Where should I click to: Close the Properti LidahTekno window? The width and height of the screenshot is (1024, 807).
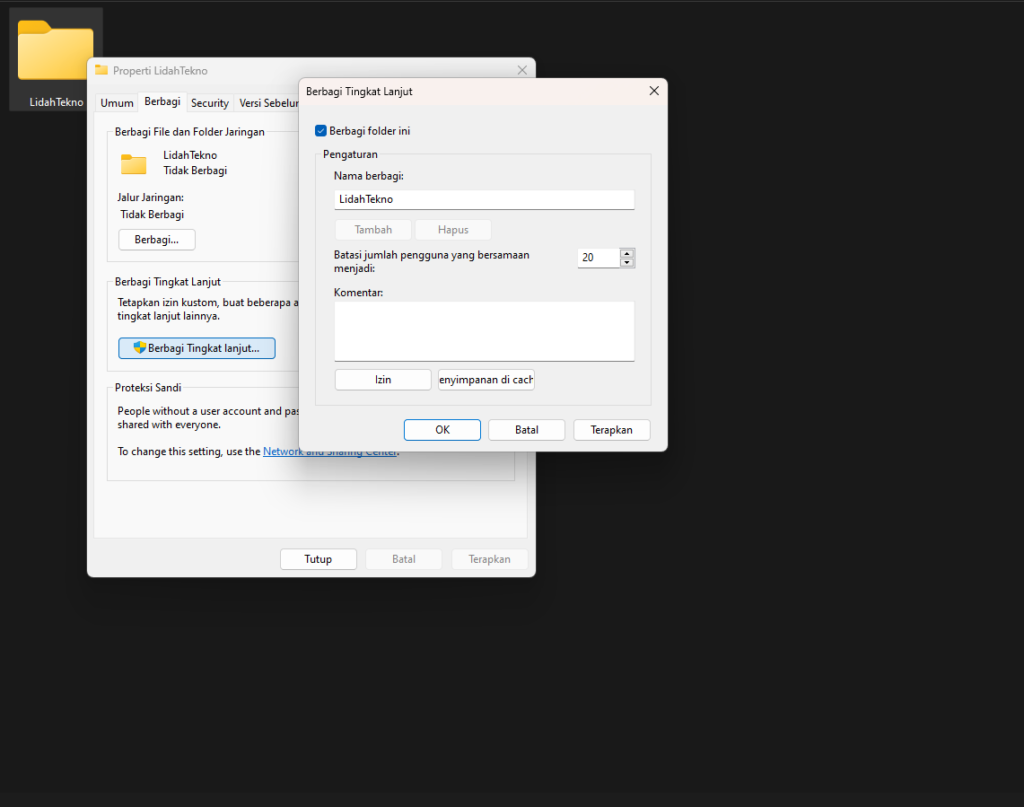coord(522,70)
